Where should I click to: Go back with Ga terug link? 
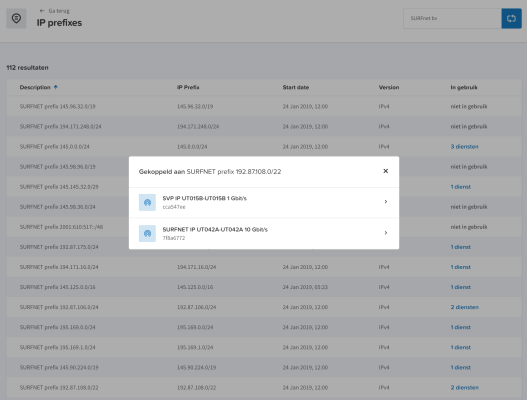click(54, 11)
